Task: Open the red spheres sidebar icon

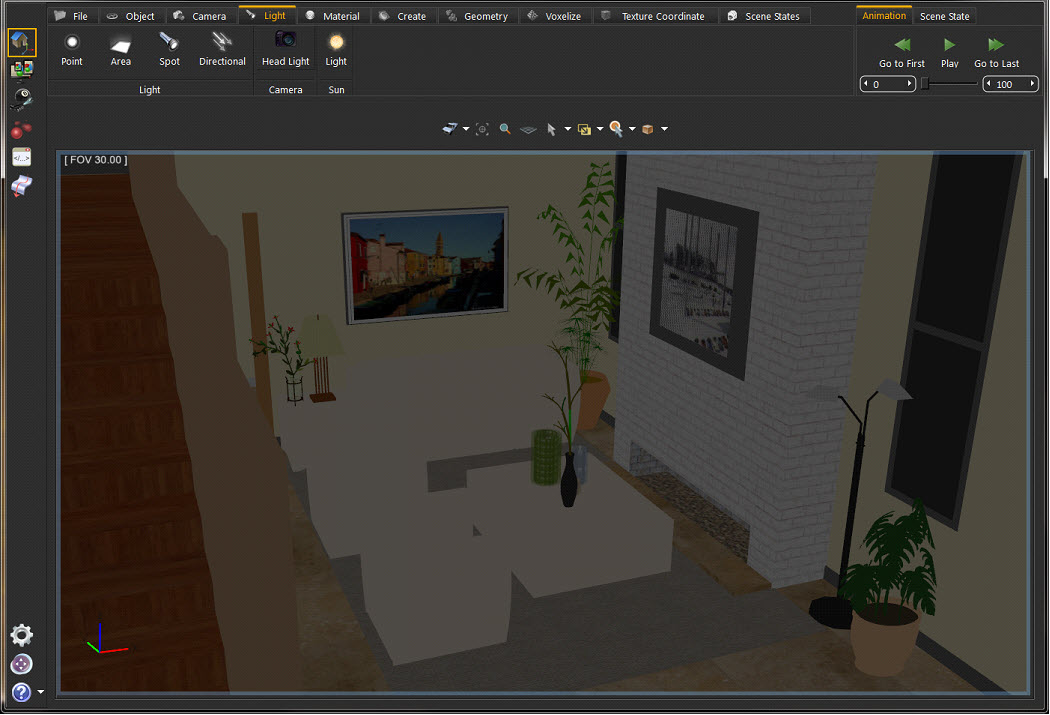Action: (21, 129)
